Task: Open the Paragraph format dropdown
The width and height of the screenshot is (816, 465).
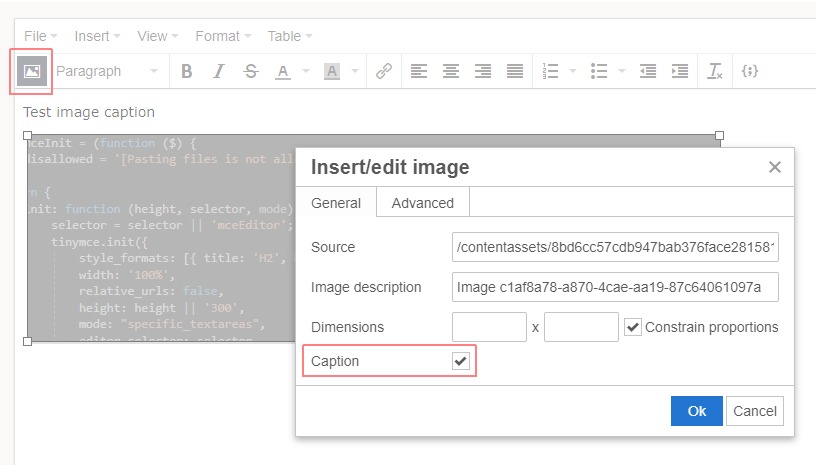Action: (107, 71)
